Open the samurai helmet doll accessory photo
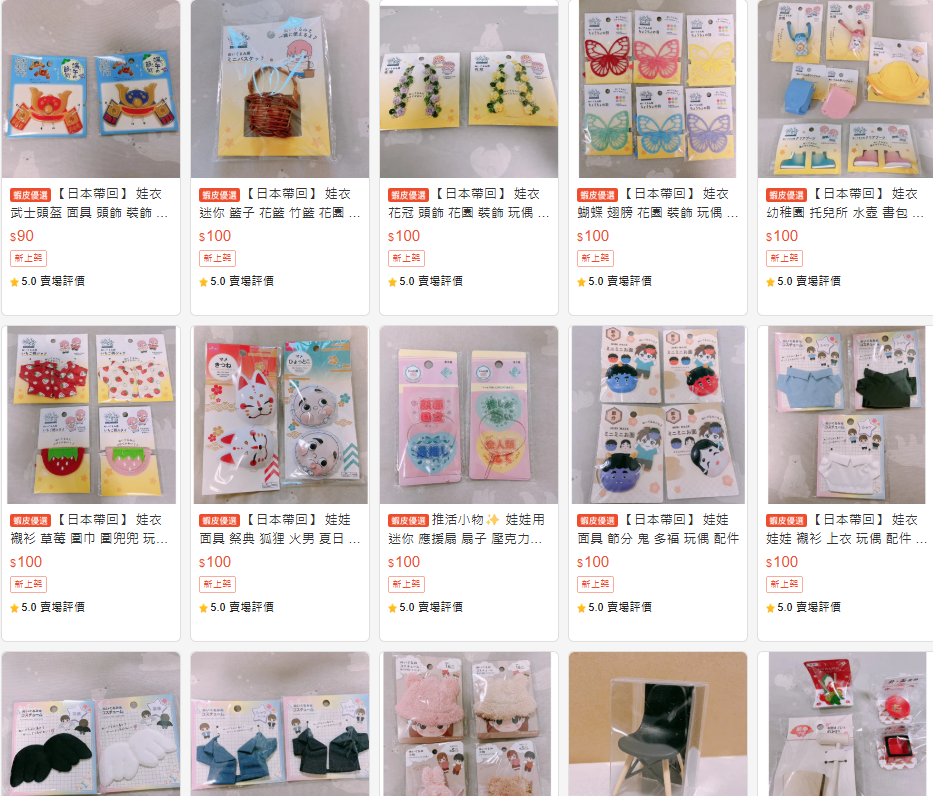This screenshot has height=796, width=933. pyautogui.click(x=90, y=89)
